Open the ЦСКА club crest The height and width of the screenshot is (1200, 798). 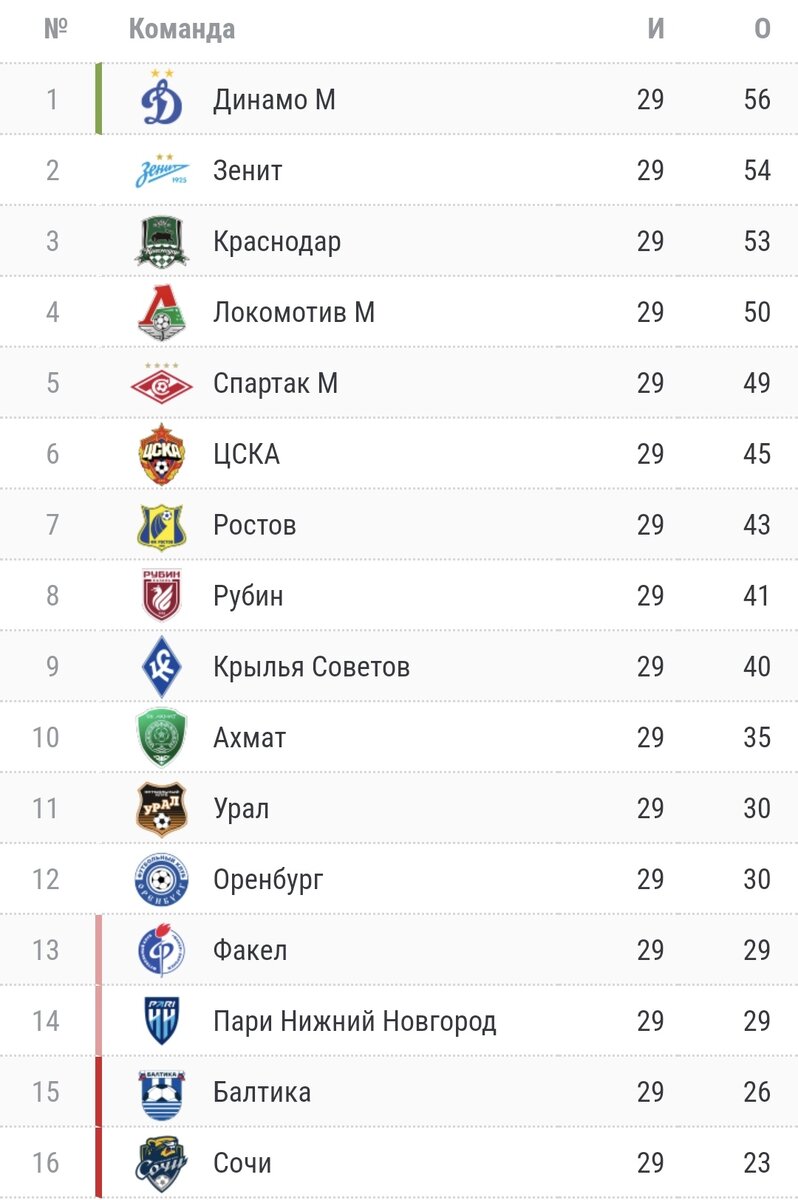point(161,454)
